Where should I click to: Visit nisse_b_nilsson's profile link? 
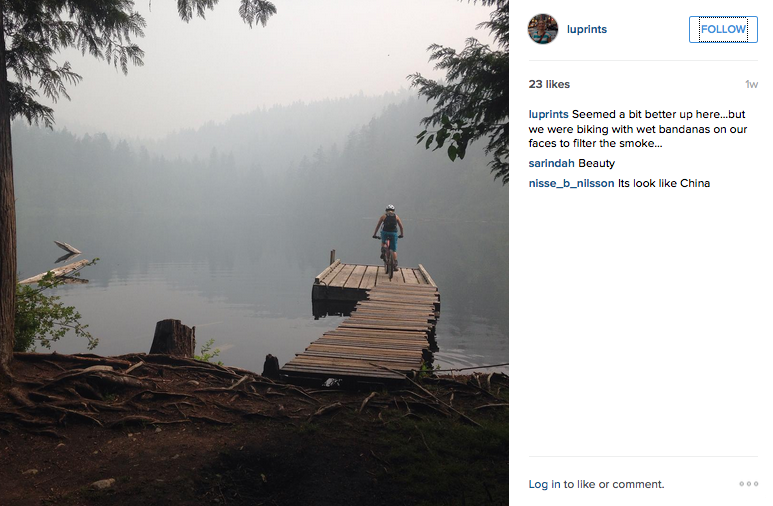click(571, 183)
